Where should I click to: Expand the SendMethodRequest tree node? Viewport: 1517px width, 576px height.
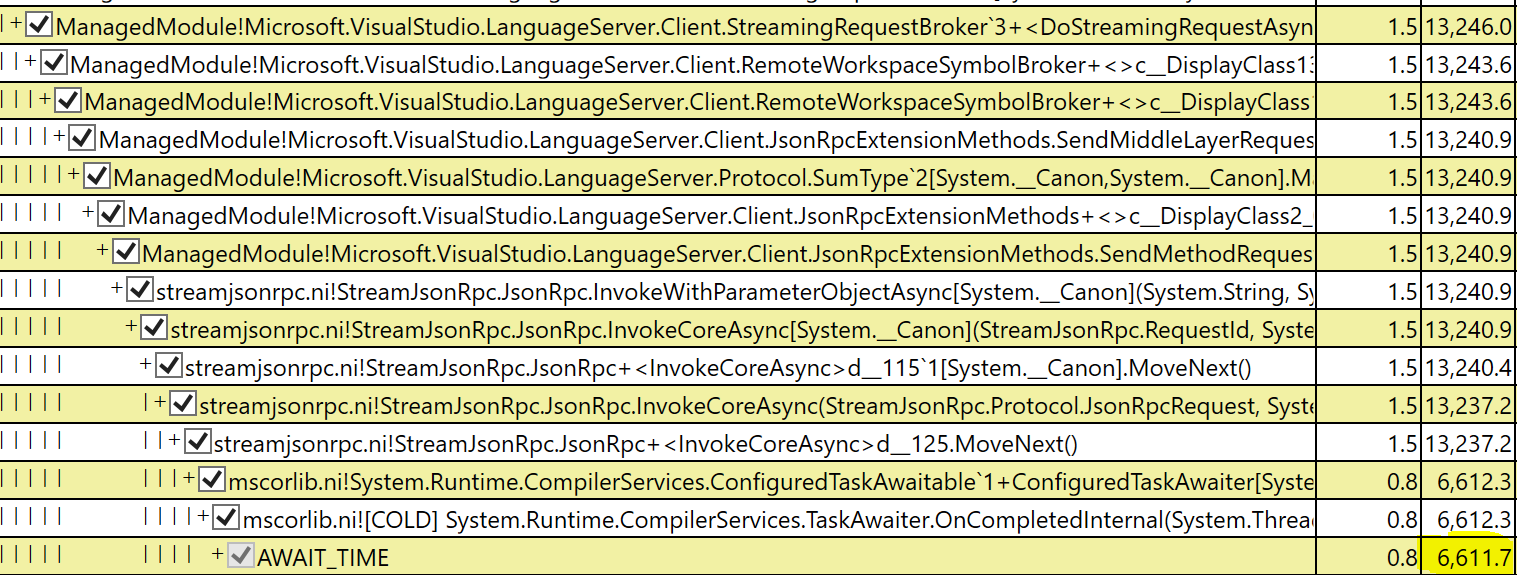pos(103,252)
